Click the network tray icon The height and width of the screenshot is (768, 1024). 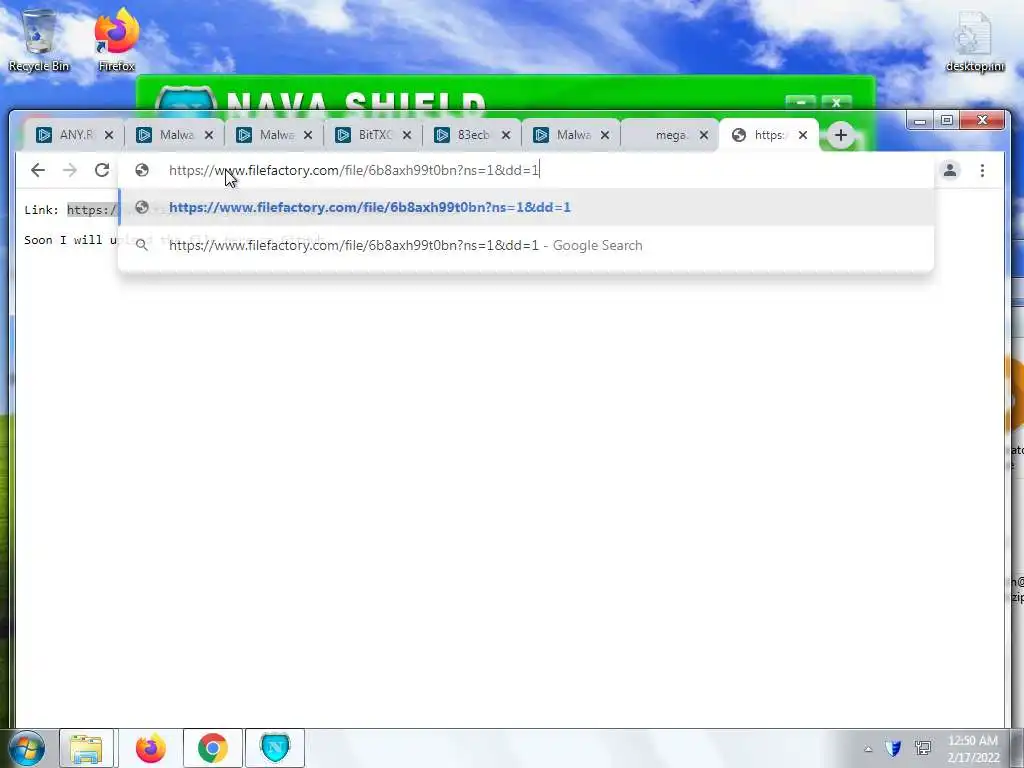tap(923, 748)
